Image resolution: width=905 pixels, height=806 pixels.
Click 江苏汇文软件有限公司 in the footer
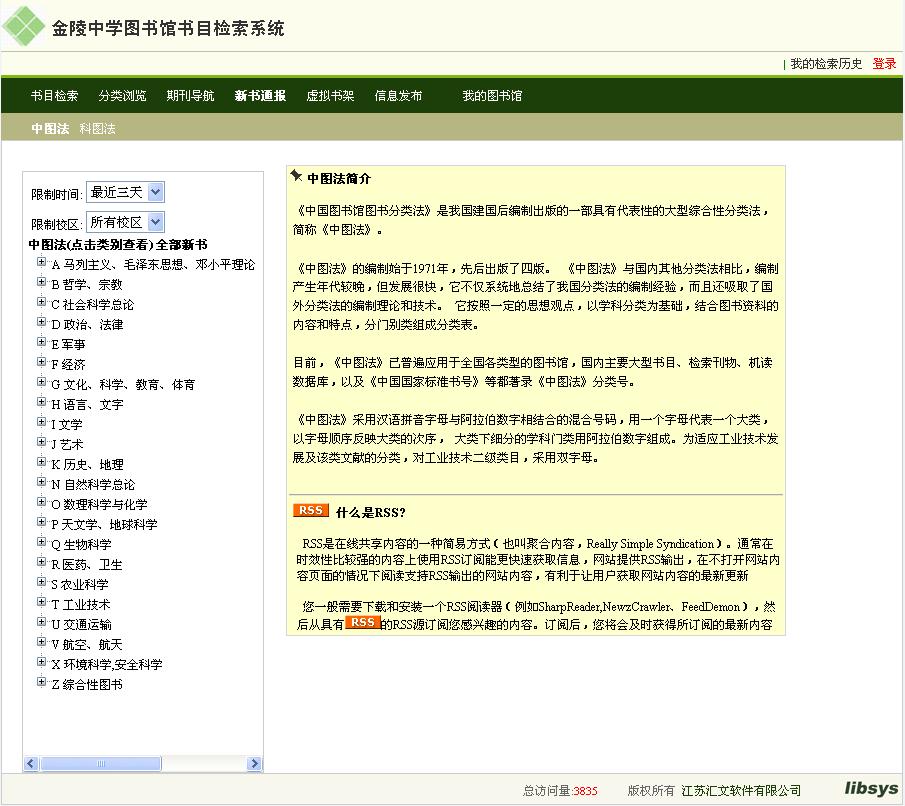pos(741,790)
